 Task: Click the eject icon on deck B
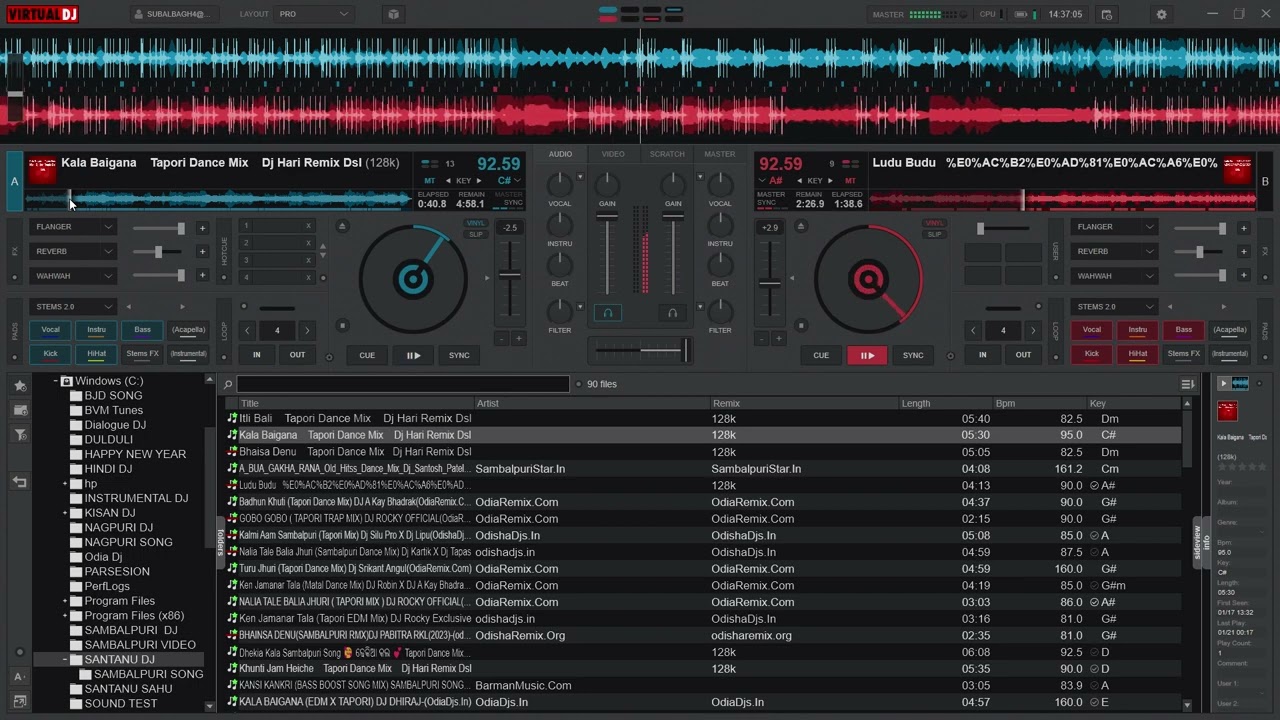pos(799,226)
